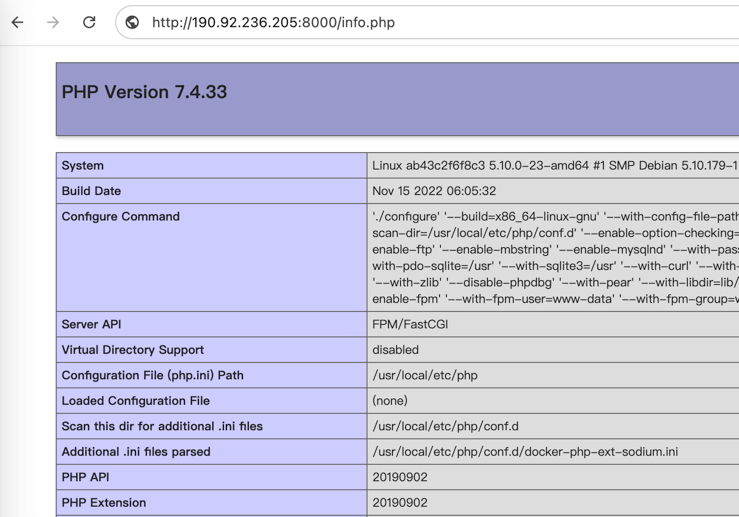Select '/usr/local/etc/php' path value
The height and width of the screenshot is (517, 739).
[x=425, y=375]
